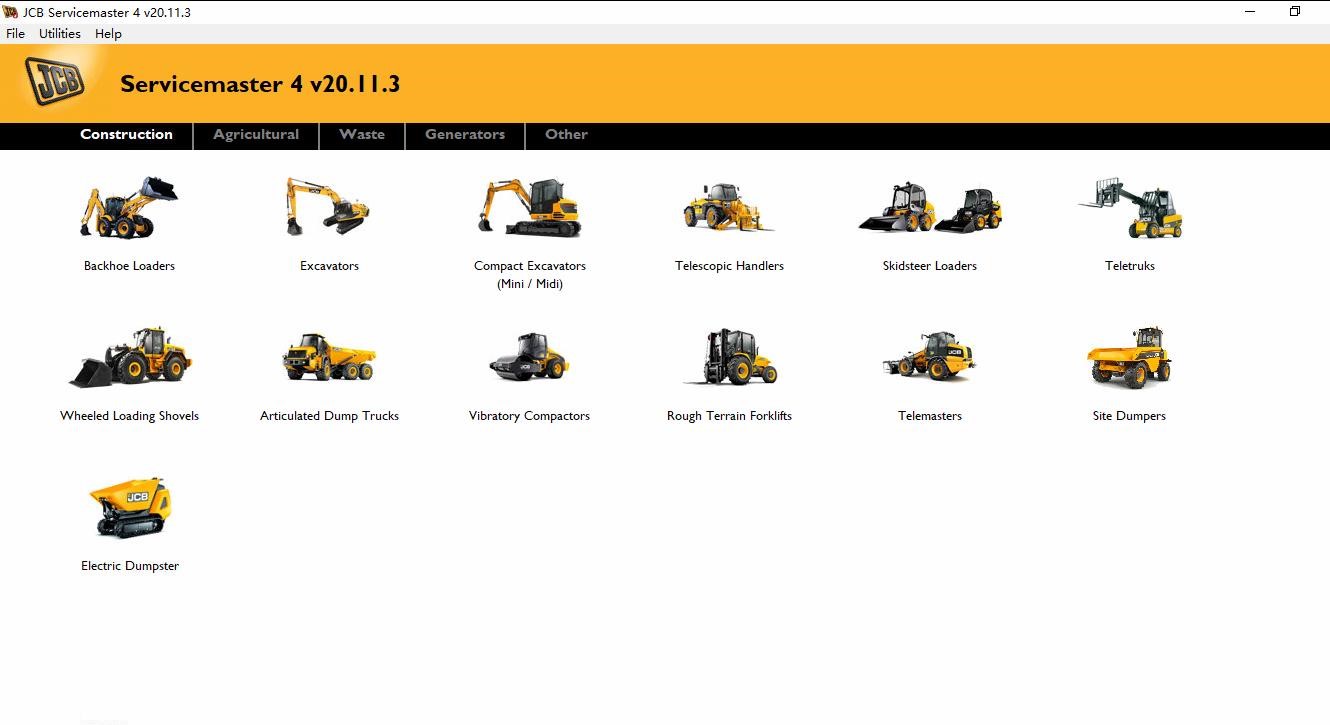Viewport: 1330px width, 725px height.
Task: Select the Articulated Dump Trucks icon
Action: (329, 357)
